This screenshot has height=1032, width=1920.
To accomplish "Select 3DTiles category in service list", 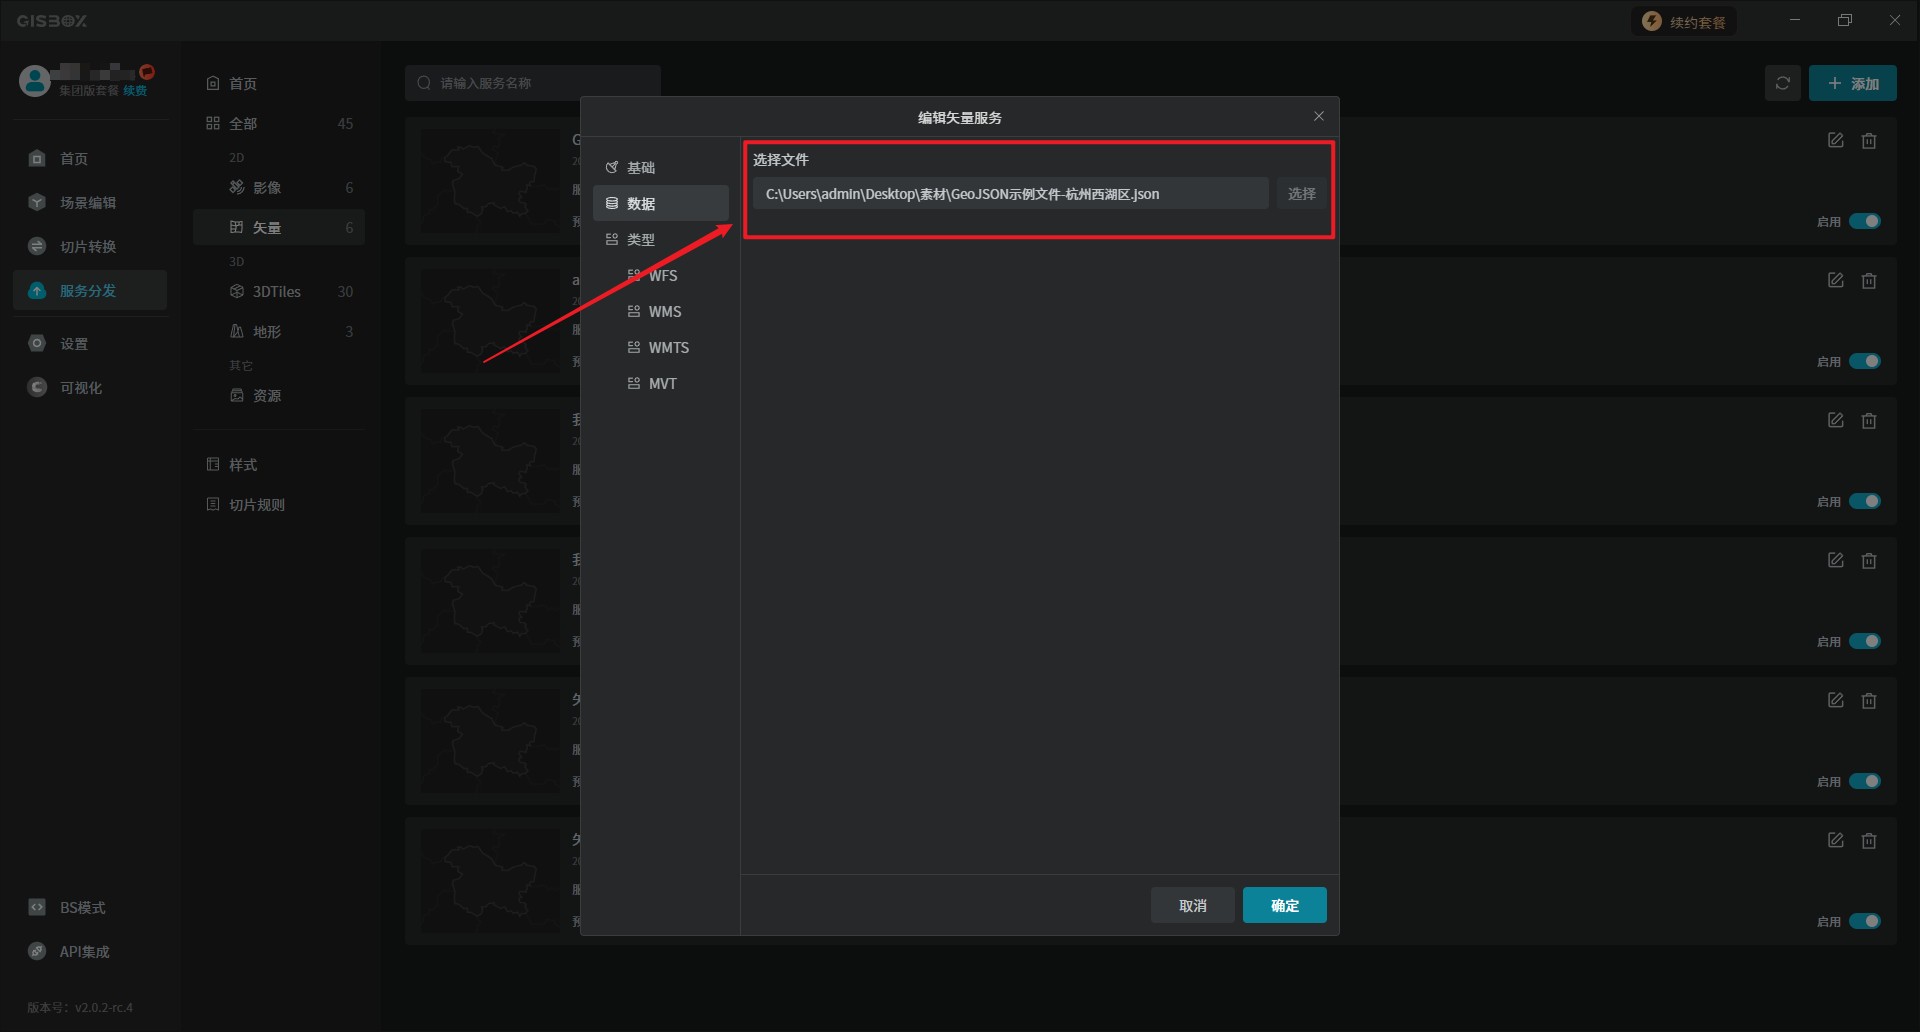I will point(276,292).
